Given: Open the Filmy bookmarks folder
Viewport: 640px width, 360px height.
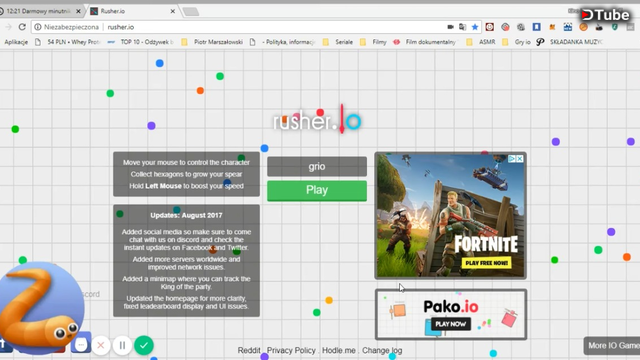Looking at the screenshot, I should pos(373,42).
